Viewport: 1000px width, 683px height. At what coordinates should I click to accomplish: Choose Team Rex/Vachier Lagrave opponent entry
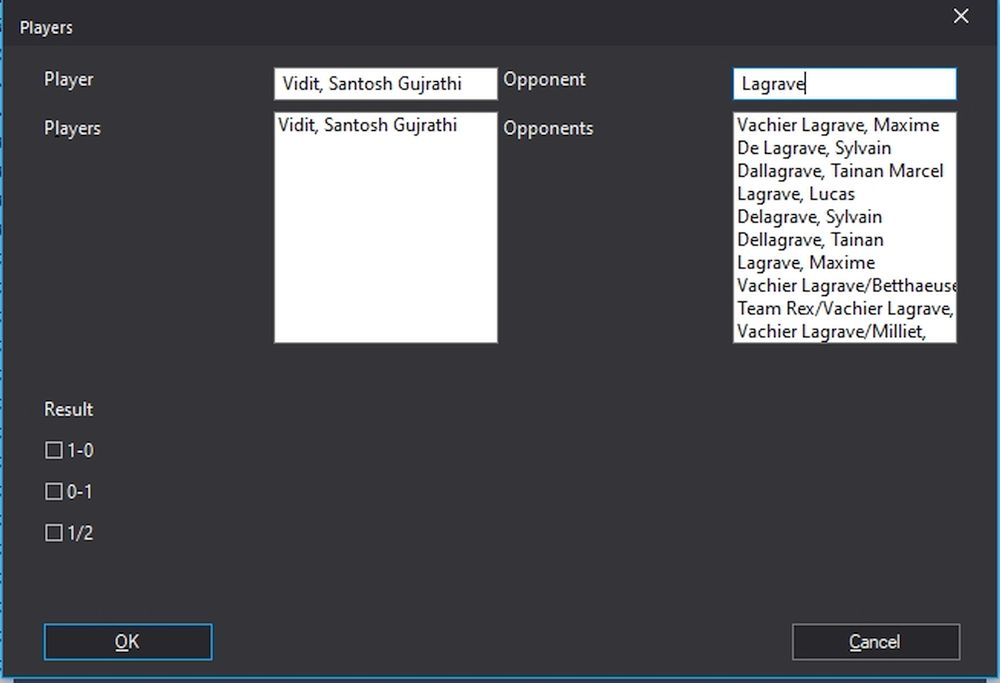[844, 309]
